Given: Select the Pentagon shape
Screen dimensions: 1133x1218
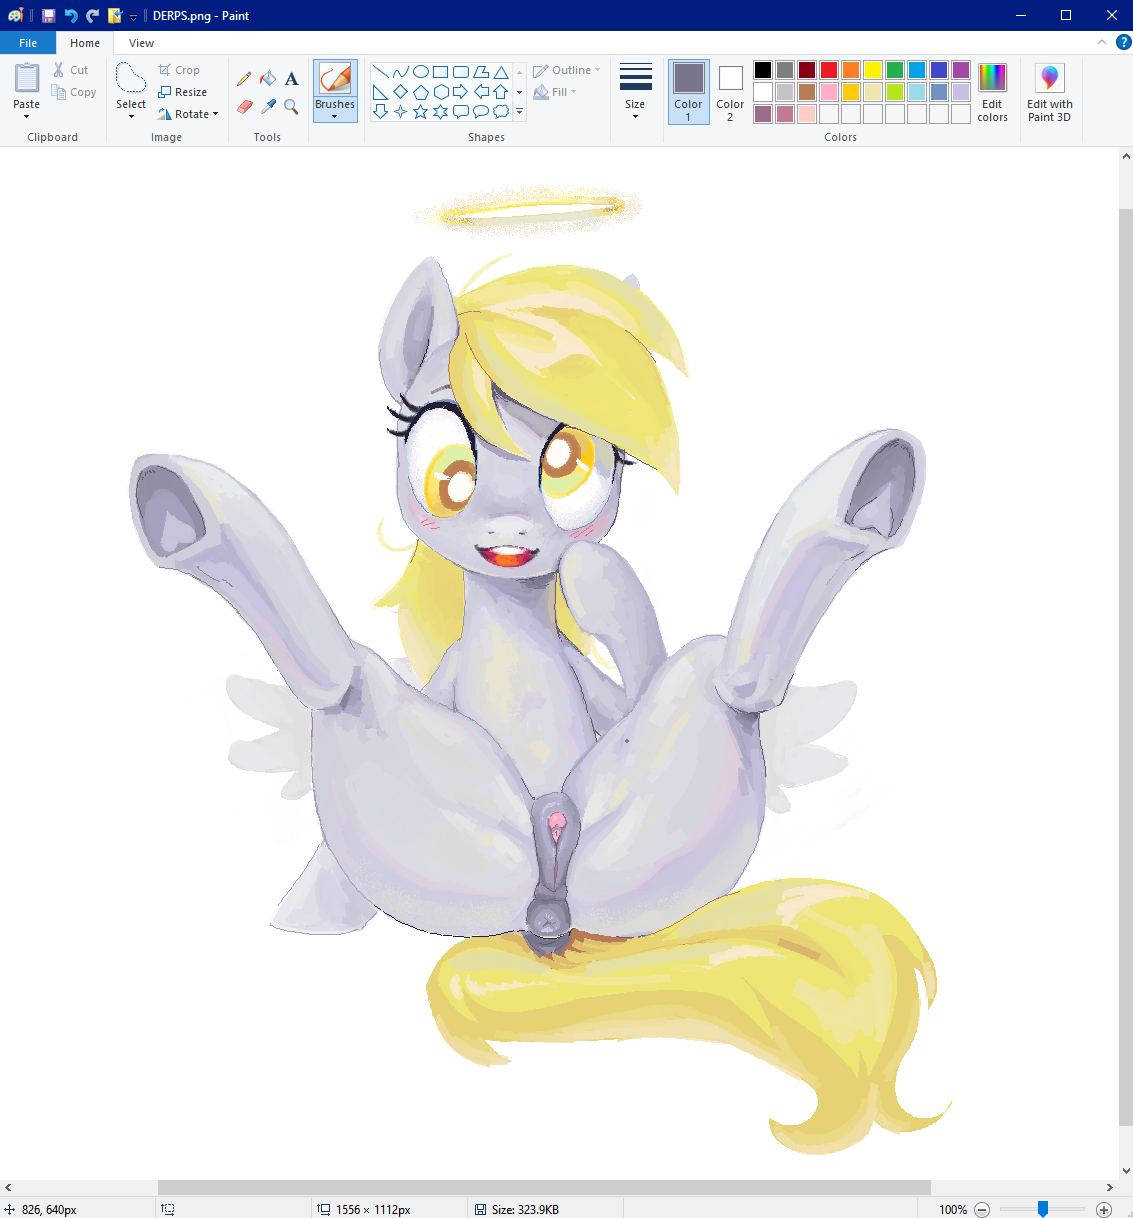Looking at the screenshot, I should click(x=421, y=92).
